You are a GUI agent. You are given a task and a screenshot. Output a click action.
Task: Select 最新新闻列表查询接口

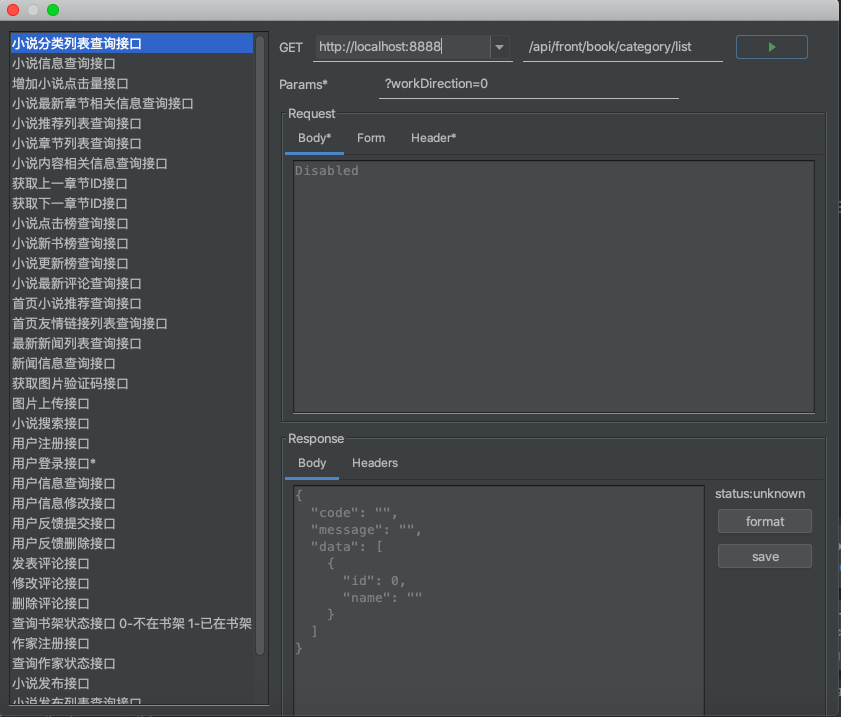132,344
